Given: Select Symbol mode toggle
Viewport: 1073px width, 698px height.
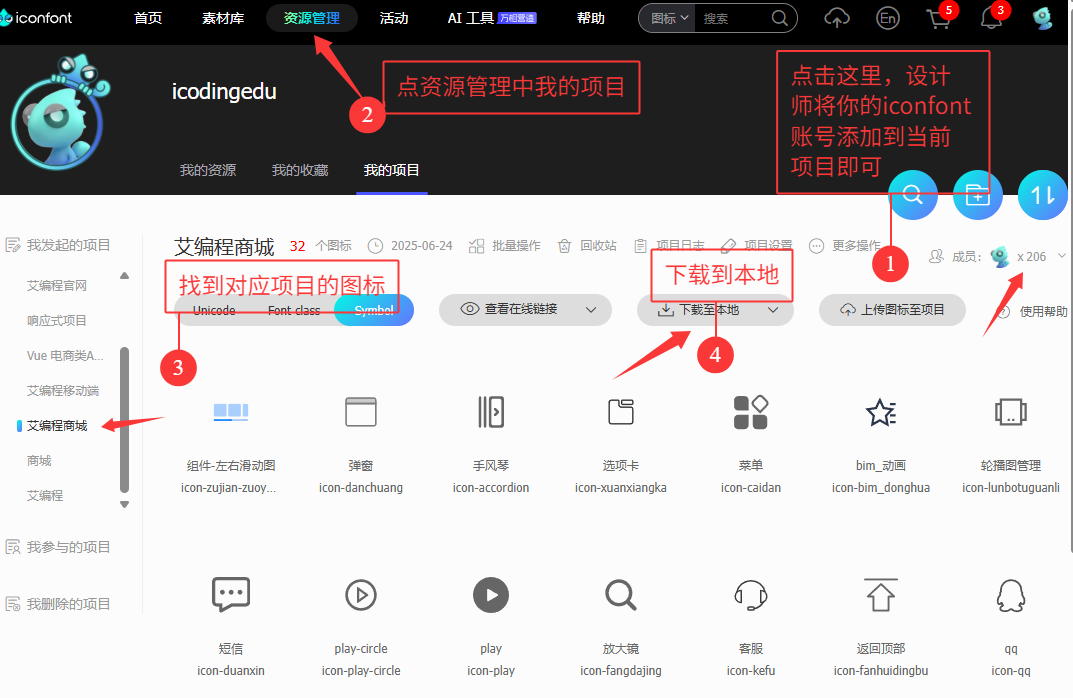Looking at the screenshot, I should pos(374,310).
